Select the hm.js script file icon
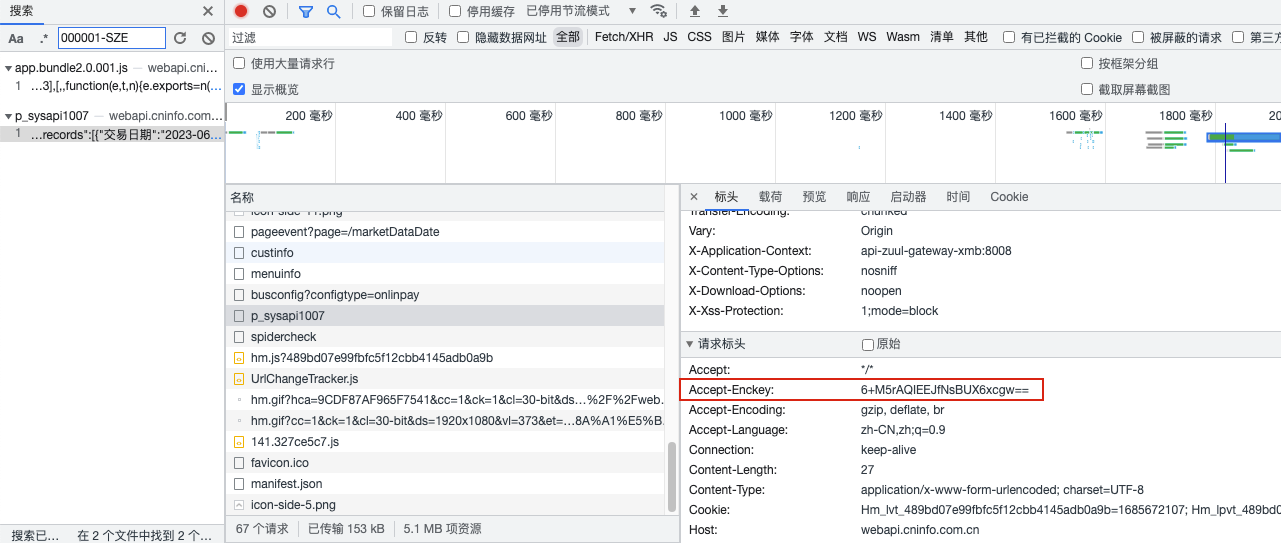The image size is (1281, 543). (239, 358)
